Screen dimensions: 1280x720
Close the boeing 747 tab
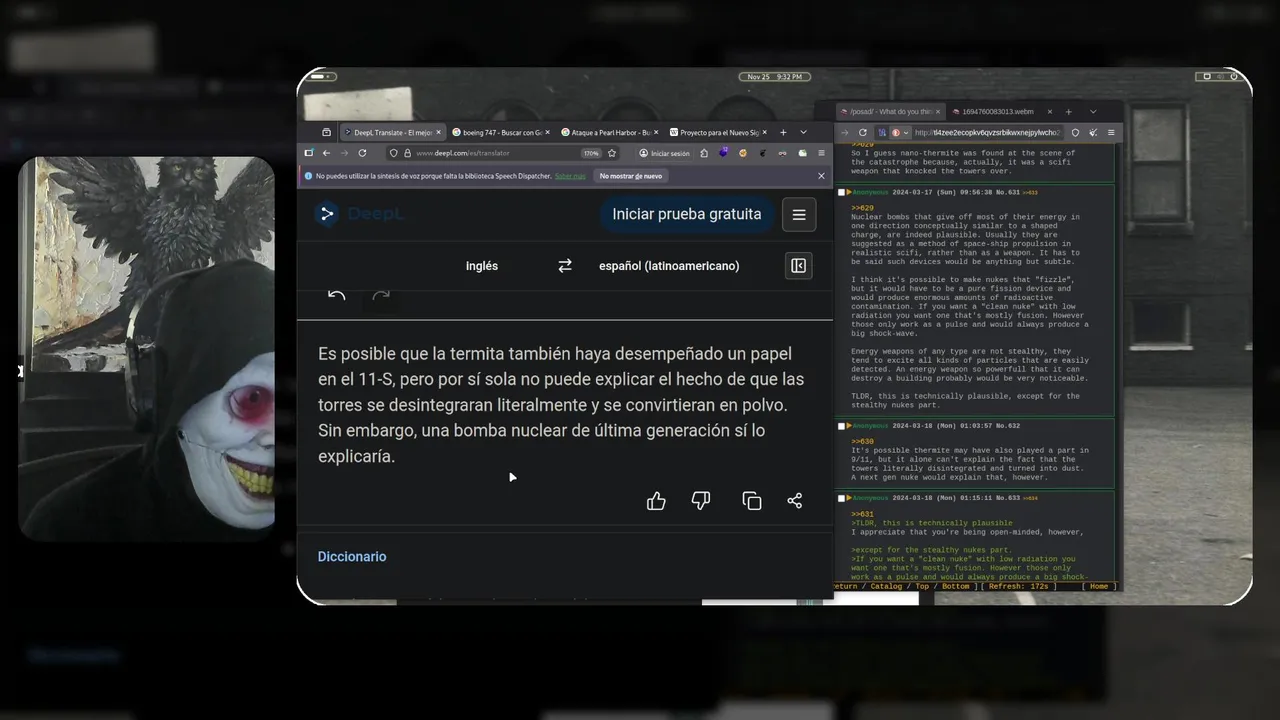(548, 133)
